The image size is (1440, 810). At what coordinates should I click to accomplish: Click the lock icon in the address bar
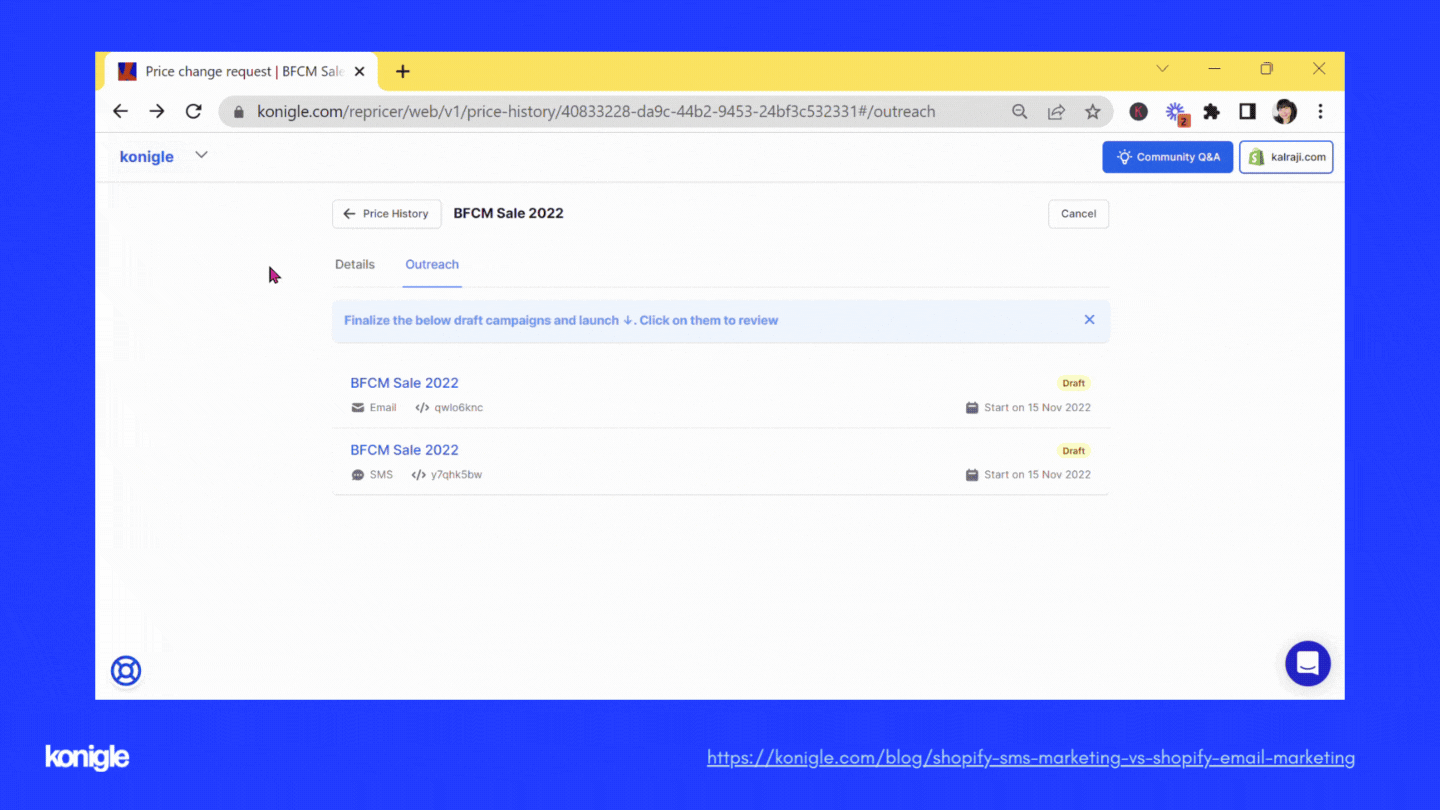coord(238,112)
